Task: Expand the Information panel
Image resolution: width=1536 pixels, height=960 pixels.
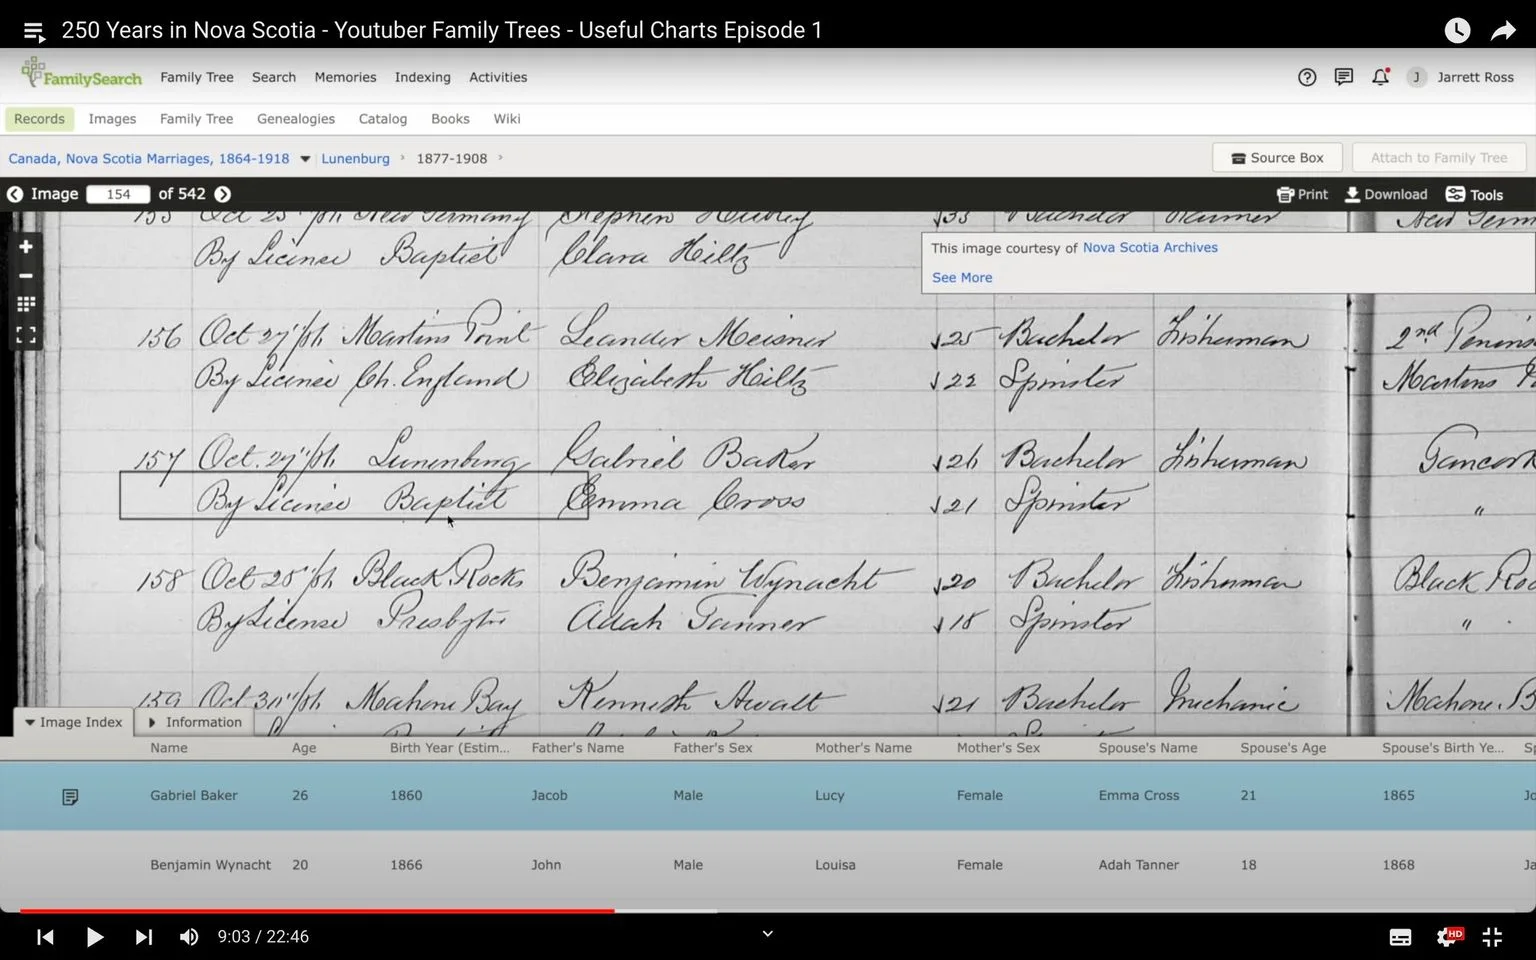Action: [195, 722]
